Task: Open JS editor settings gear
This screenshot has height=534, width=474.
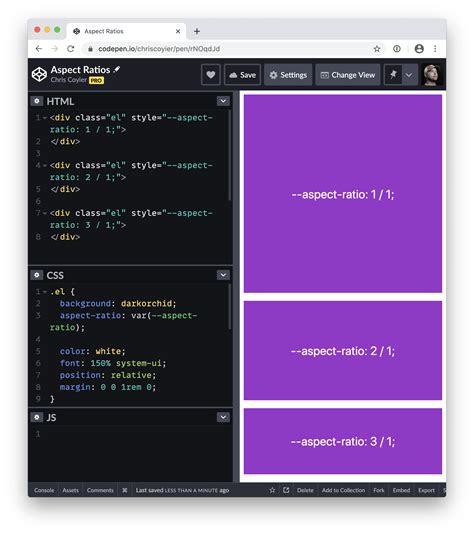Action: [x=37, y=417]
